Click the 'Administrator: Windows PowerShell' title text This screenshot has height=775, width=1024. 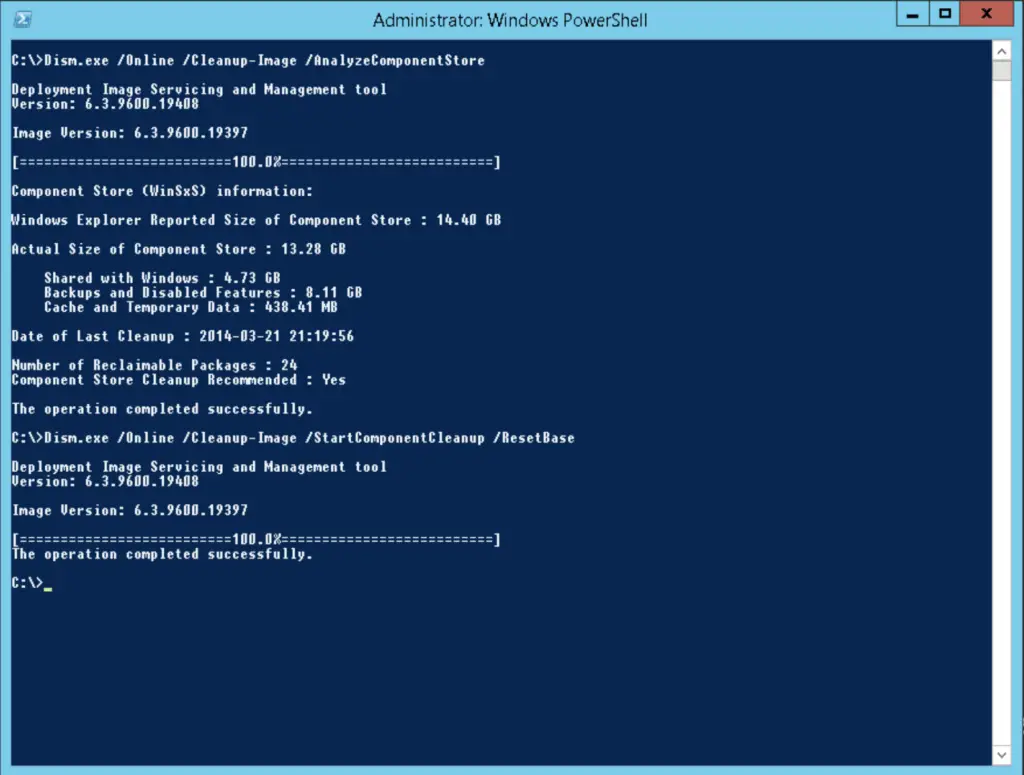click(510, 20)
